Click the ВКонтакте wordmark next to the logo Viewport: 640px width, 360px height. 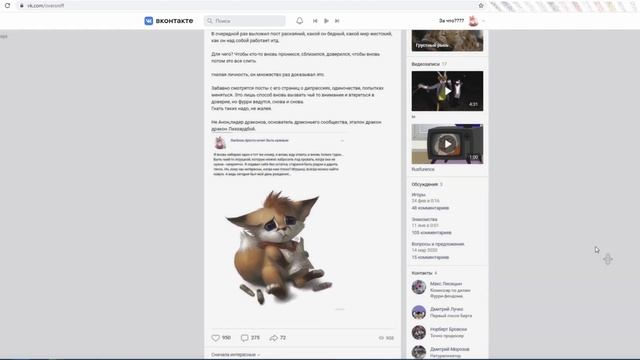[174, 21]
